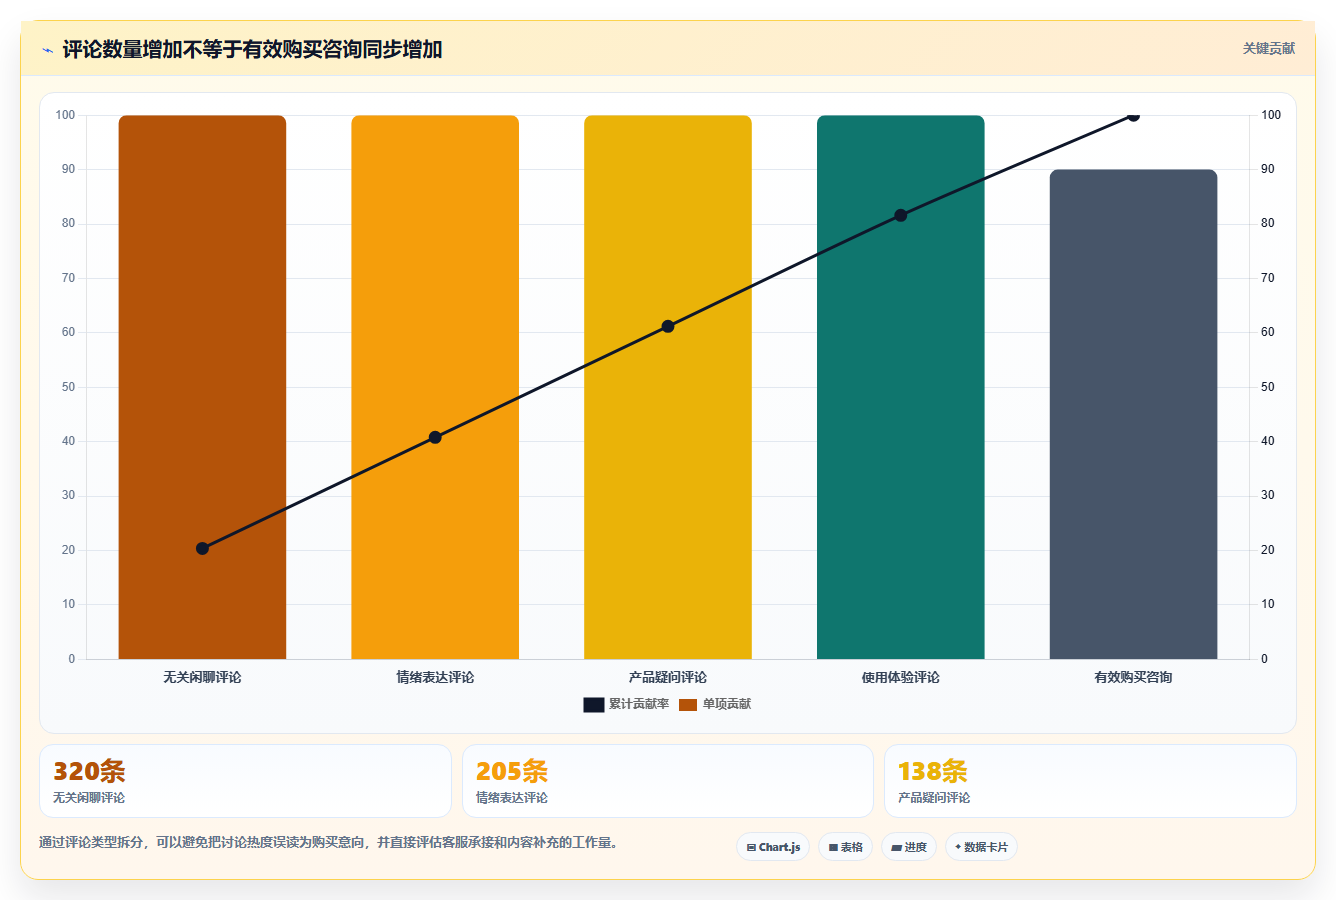This screenshot has height=900, width=1336.
Task: Click the chart title 评论数量增加不等于有效购买咨询同步增加
Action: pyautogui.click(x=252, y=49)
